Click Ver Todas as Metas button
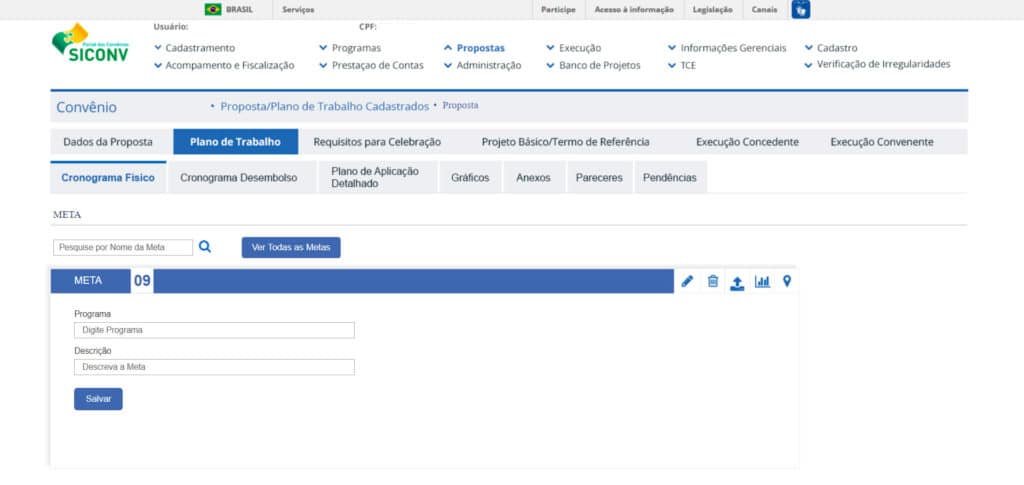Viewport: 1024px width, 485px height. point(291,247)
